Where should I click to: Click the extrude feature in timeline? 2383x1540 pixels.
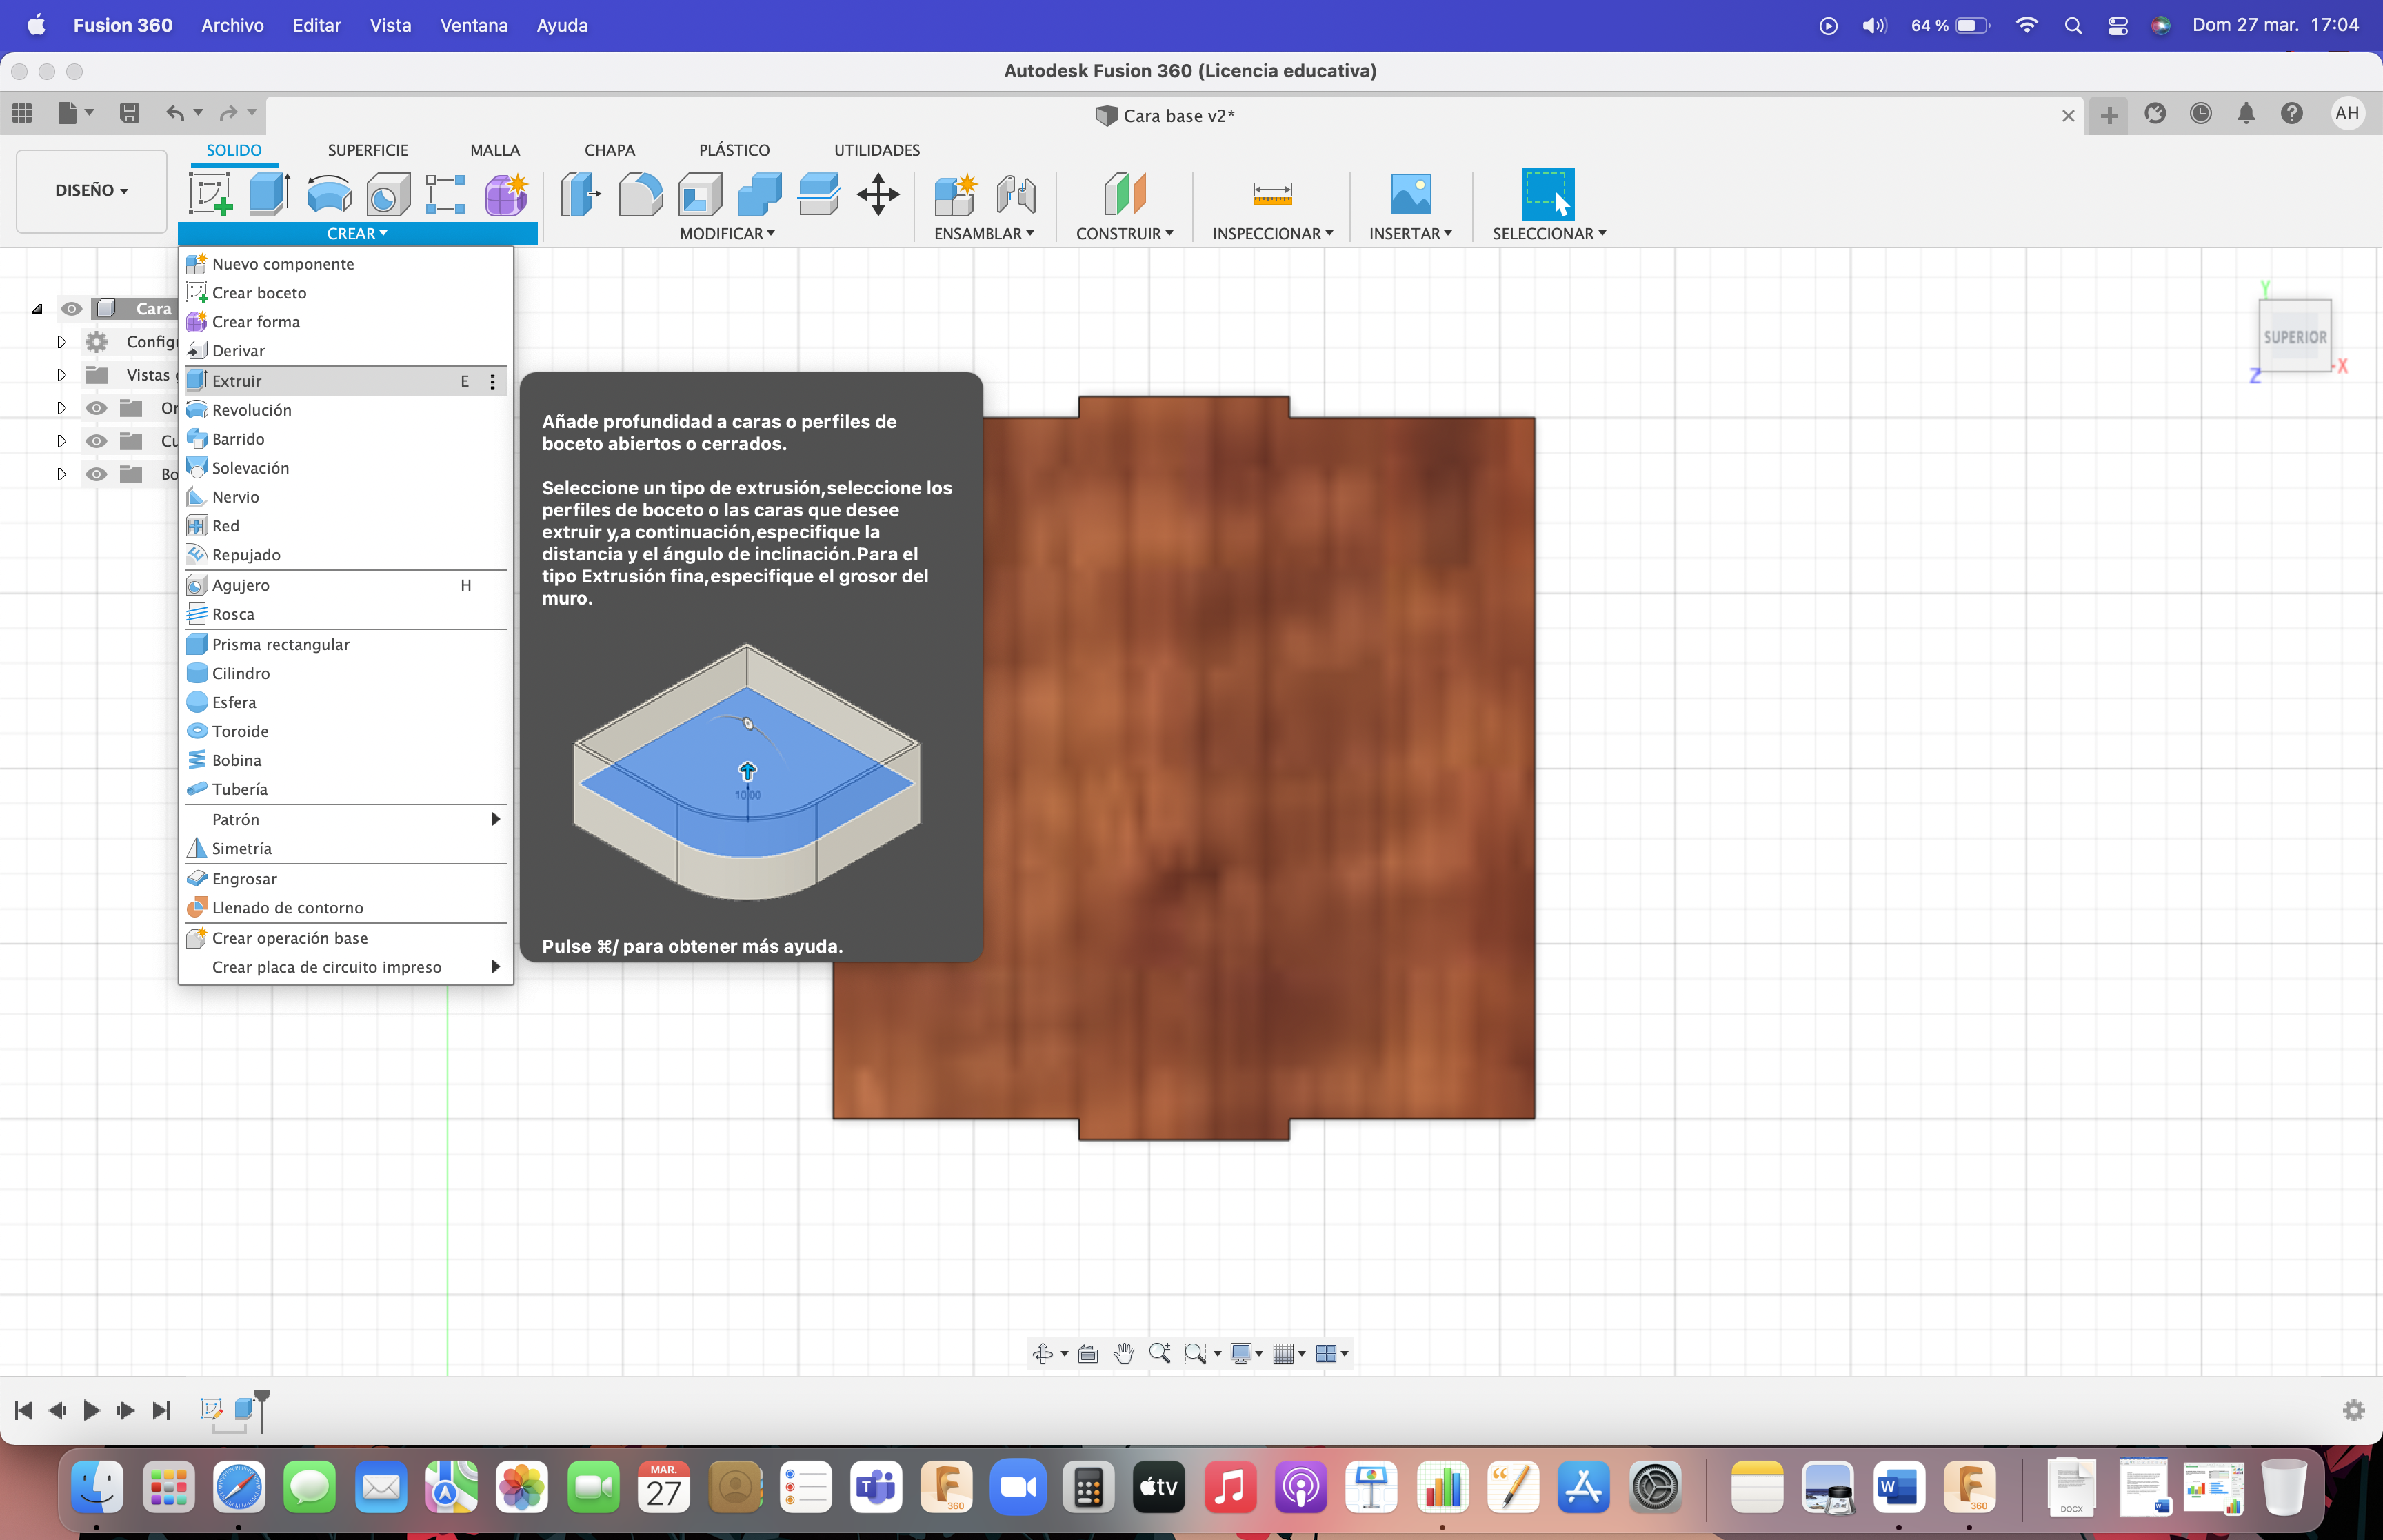pyautogui.click(x=245, y=1409)
